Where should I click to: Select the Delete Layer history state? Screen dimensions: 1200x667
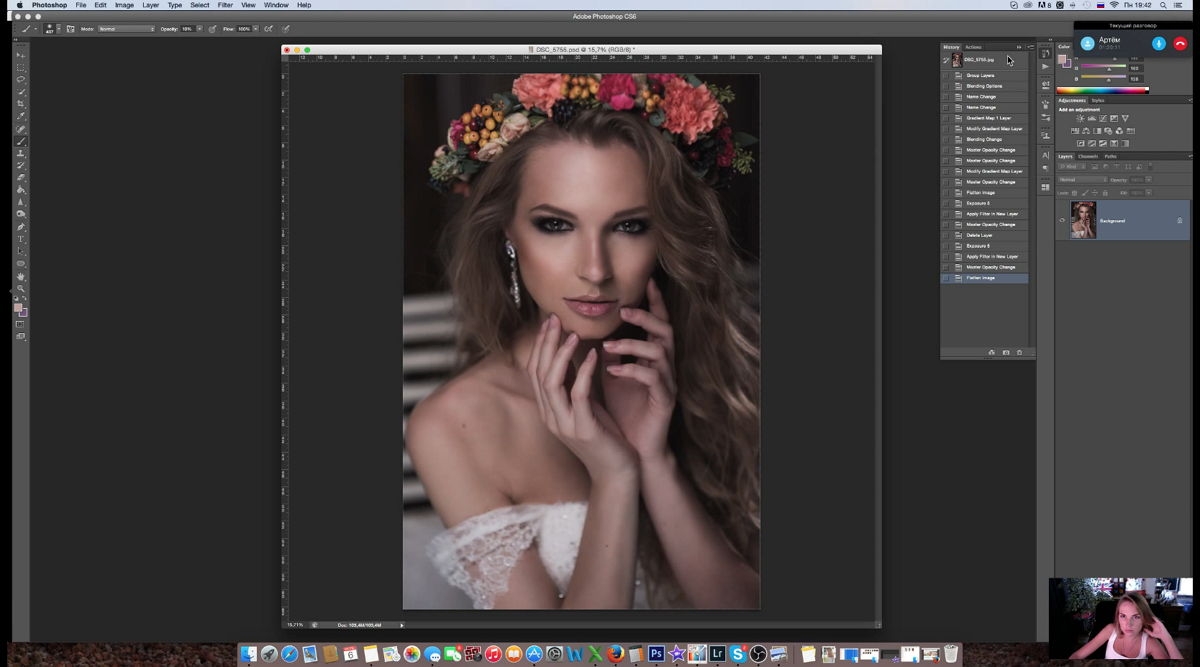point(985,235)
